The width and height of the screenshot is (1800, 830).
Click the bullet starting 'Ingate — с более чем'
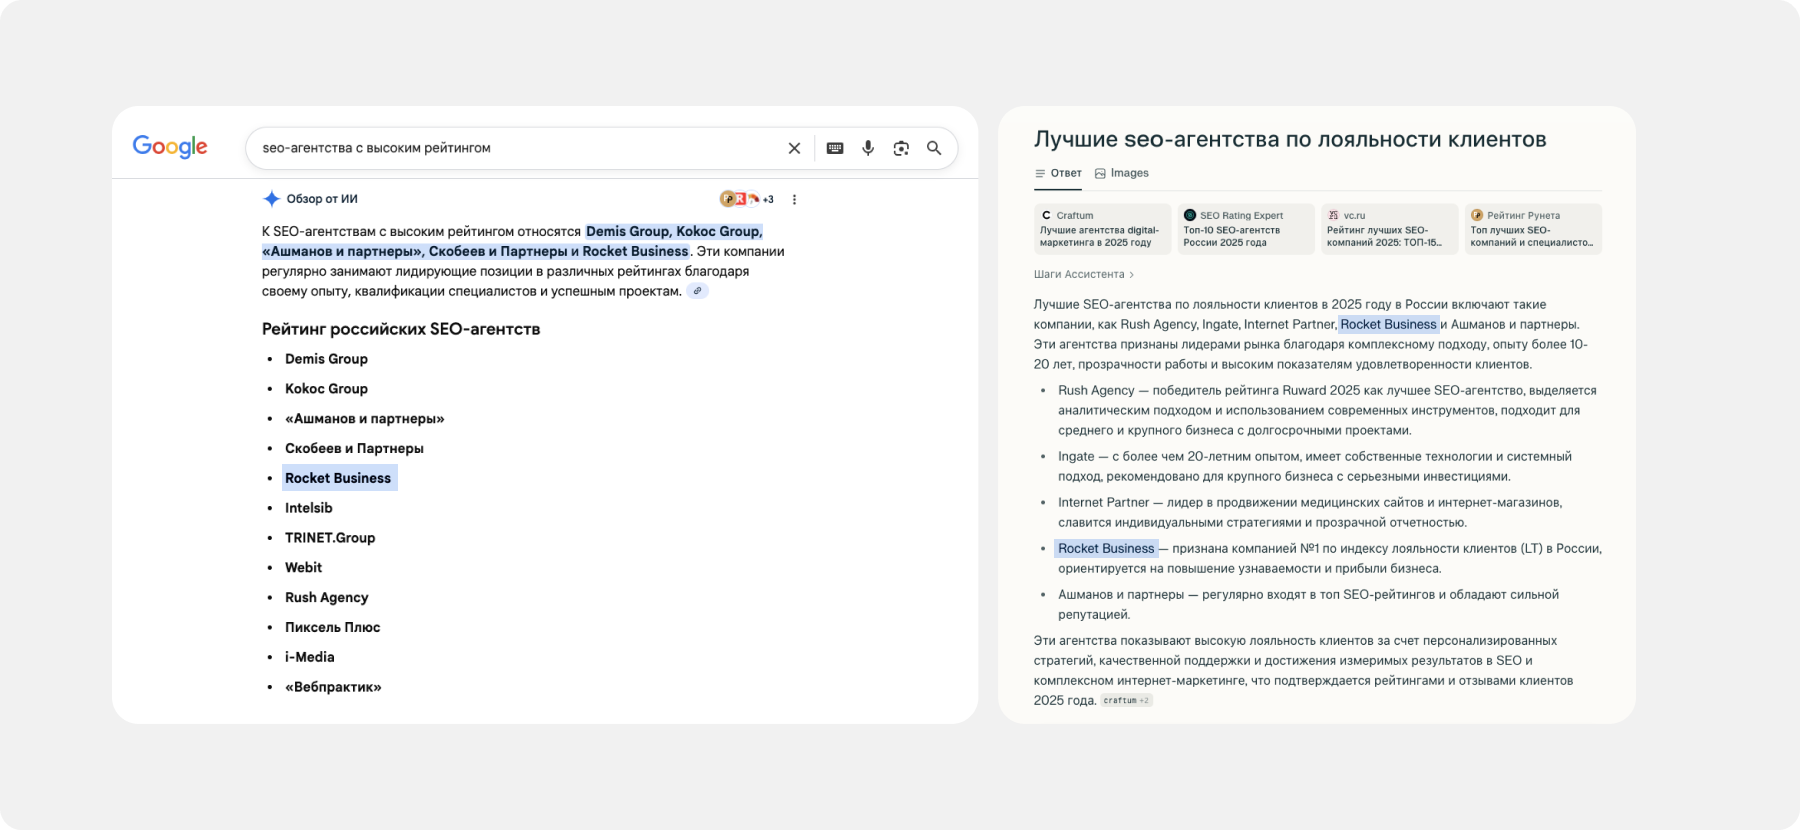(1315, 466)
